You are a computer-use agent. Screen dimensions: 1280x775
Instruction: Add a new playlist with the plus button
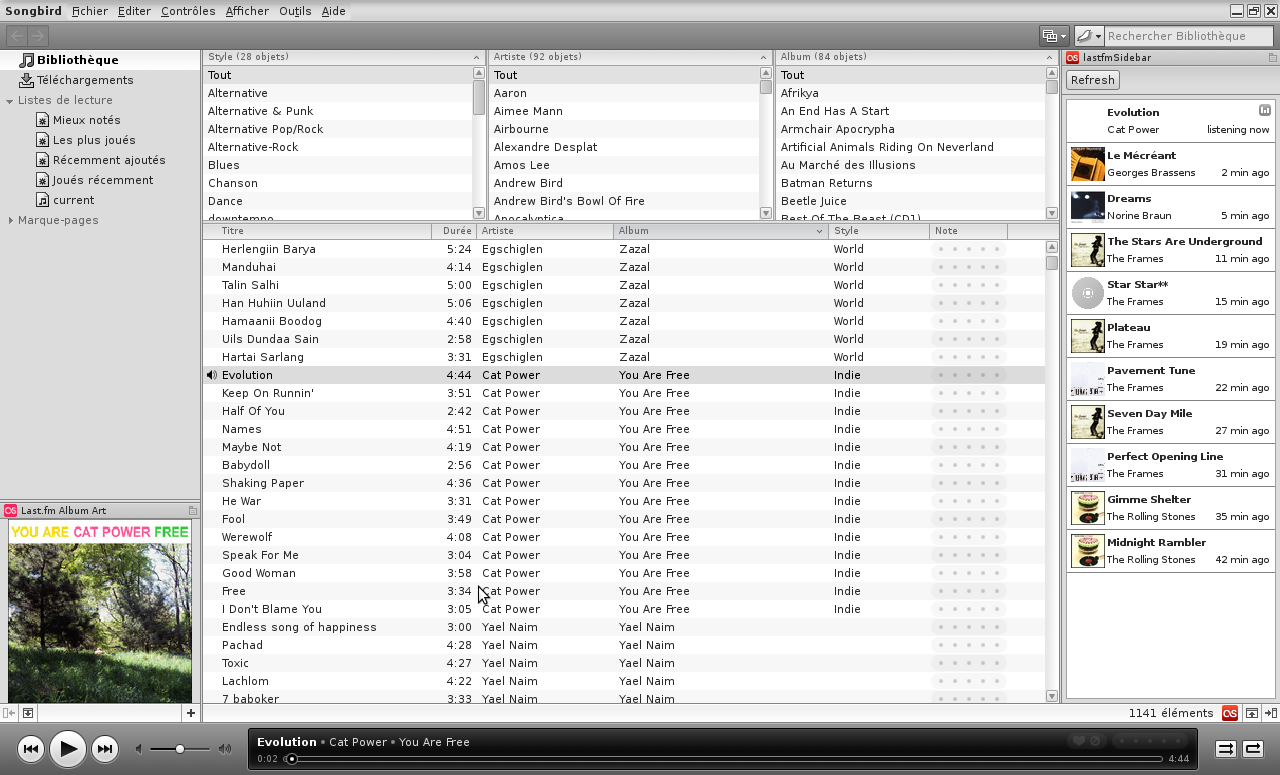[x=190, y=713]
